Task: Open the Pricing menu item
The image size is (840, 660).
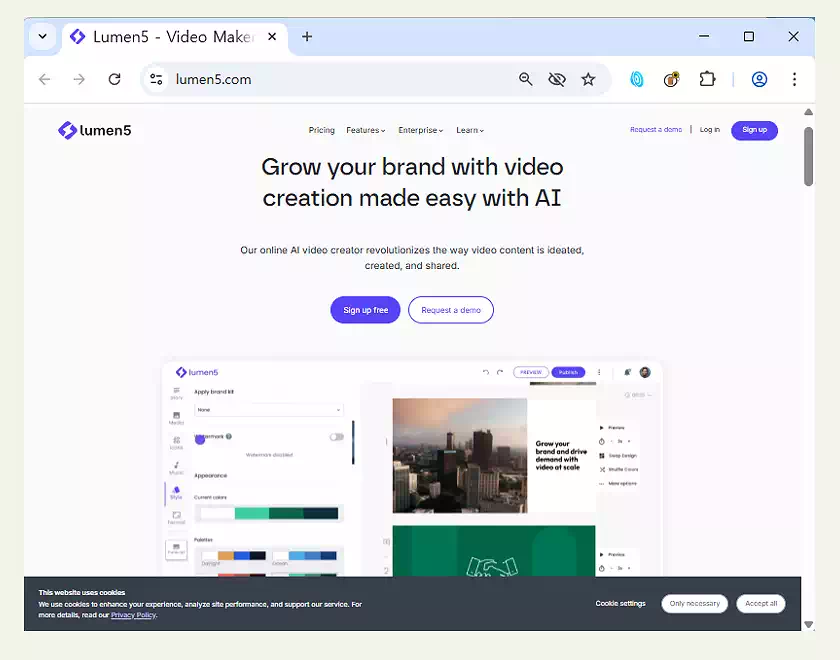Action: (x=322, y=130)
